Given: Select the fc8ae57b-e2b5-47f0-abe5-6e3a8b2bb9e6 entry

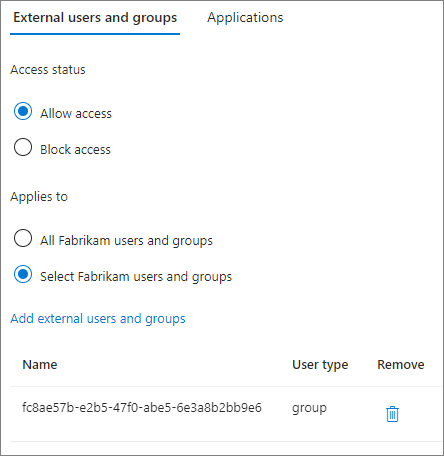Looking at the screenshot, I should [142, 408].
